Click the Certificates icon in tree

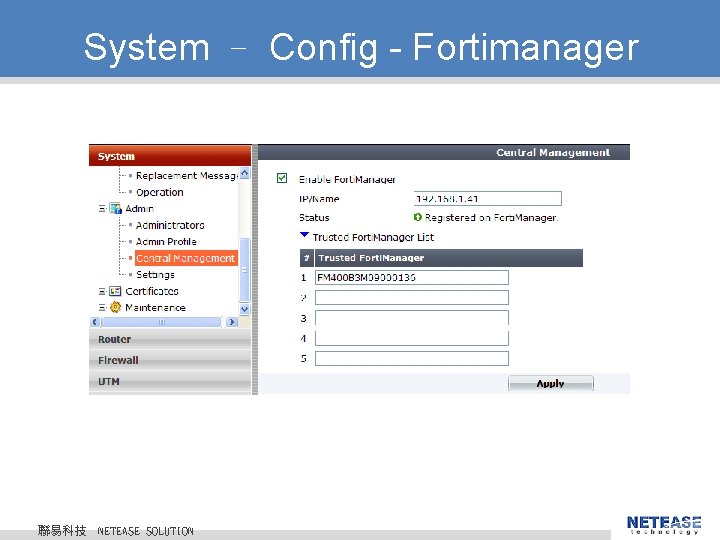point(115,291)
